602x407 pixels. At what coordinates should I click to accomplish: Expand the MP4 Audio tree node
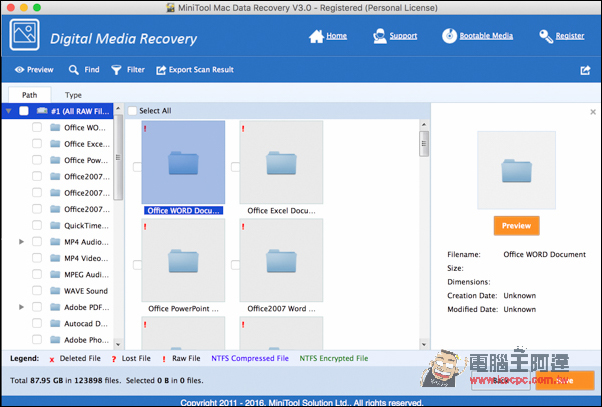tap(22, 242)
